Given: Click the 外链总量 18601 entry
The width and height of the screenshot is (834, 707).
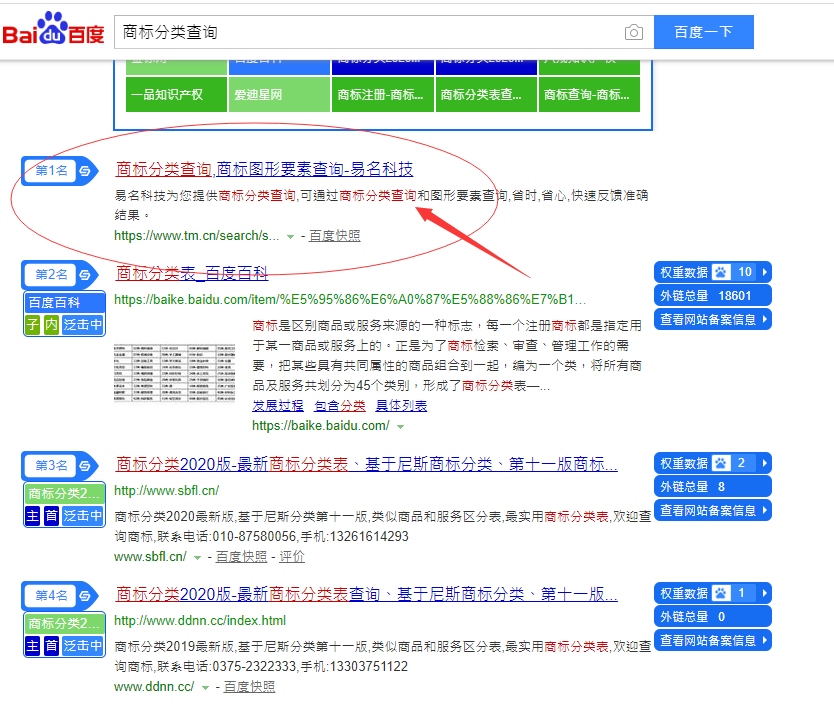Looking at the screenshot, I should (713, 296).
